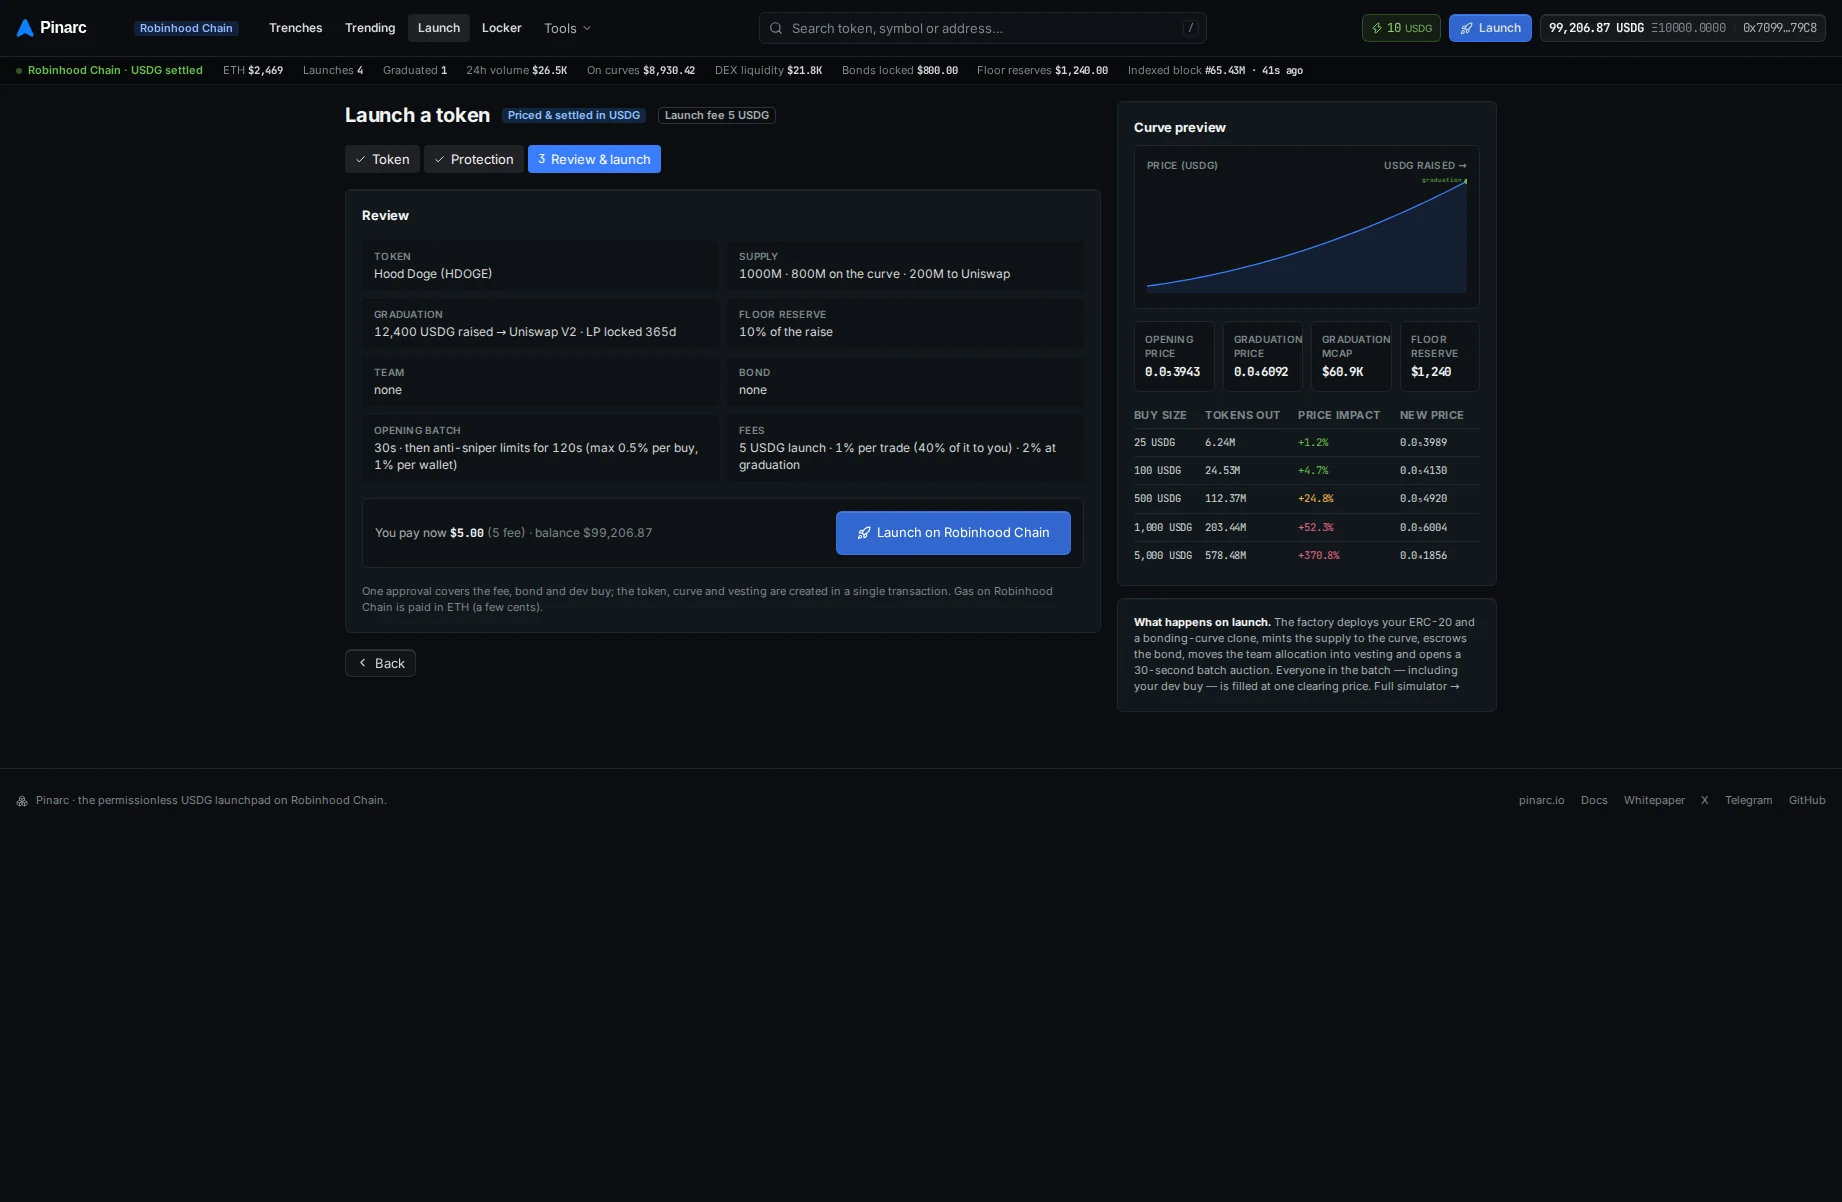This screenshot has width=1842, height=1202.
Task: Open the Telegram footer link
Action: pos(1748,800)
